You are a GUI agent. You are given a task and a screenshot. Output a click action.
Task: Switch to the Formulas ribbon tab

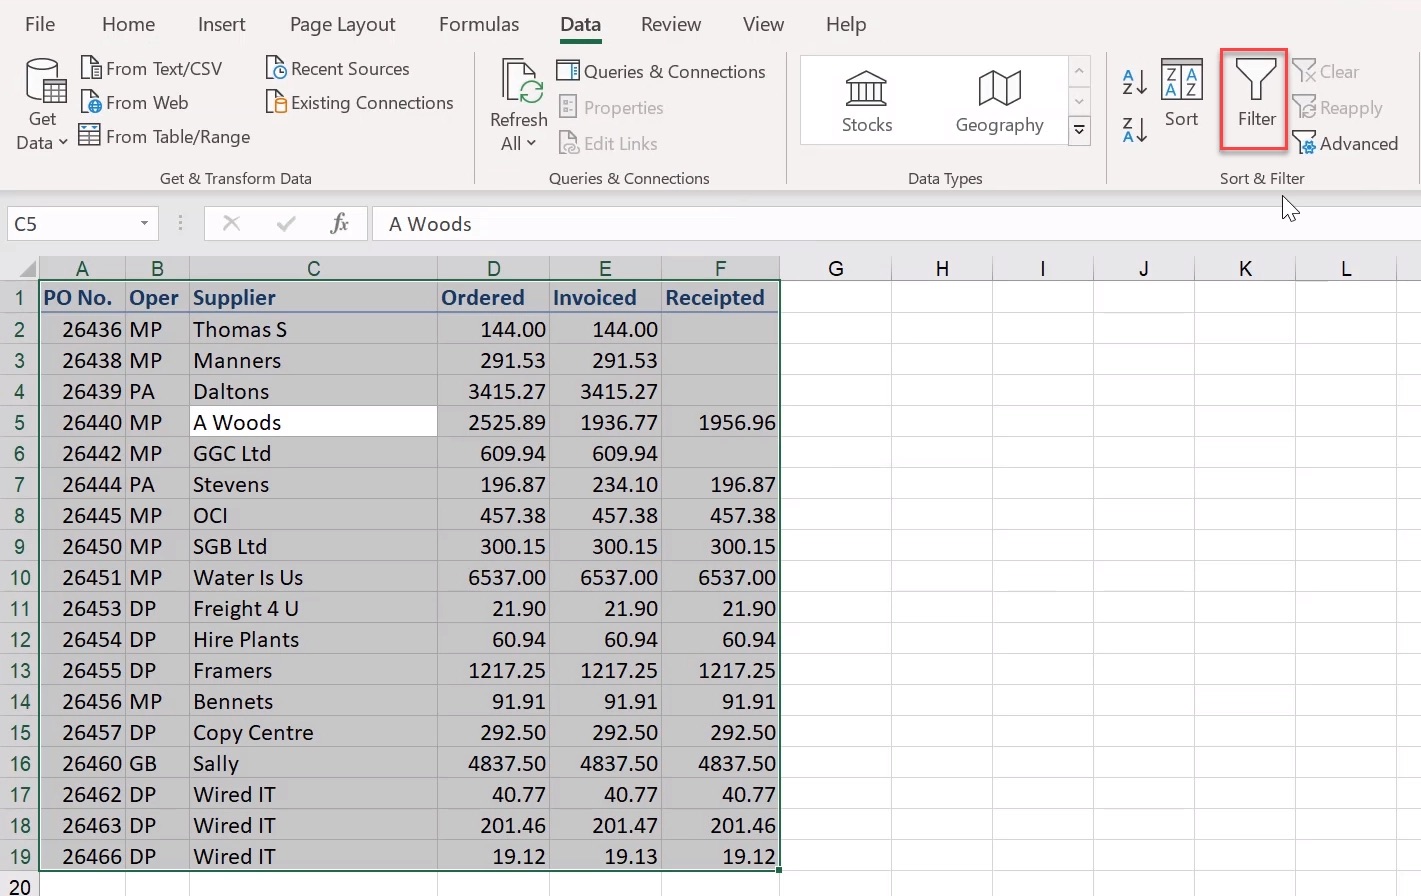[x=478, y=24]
